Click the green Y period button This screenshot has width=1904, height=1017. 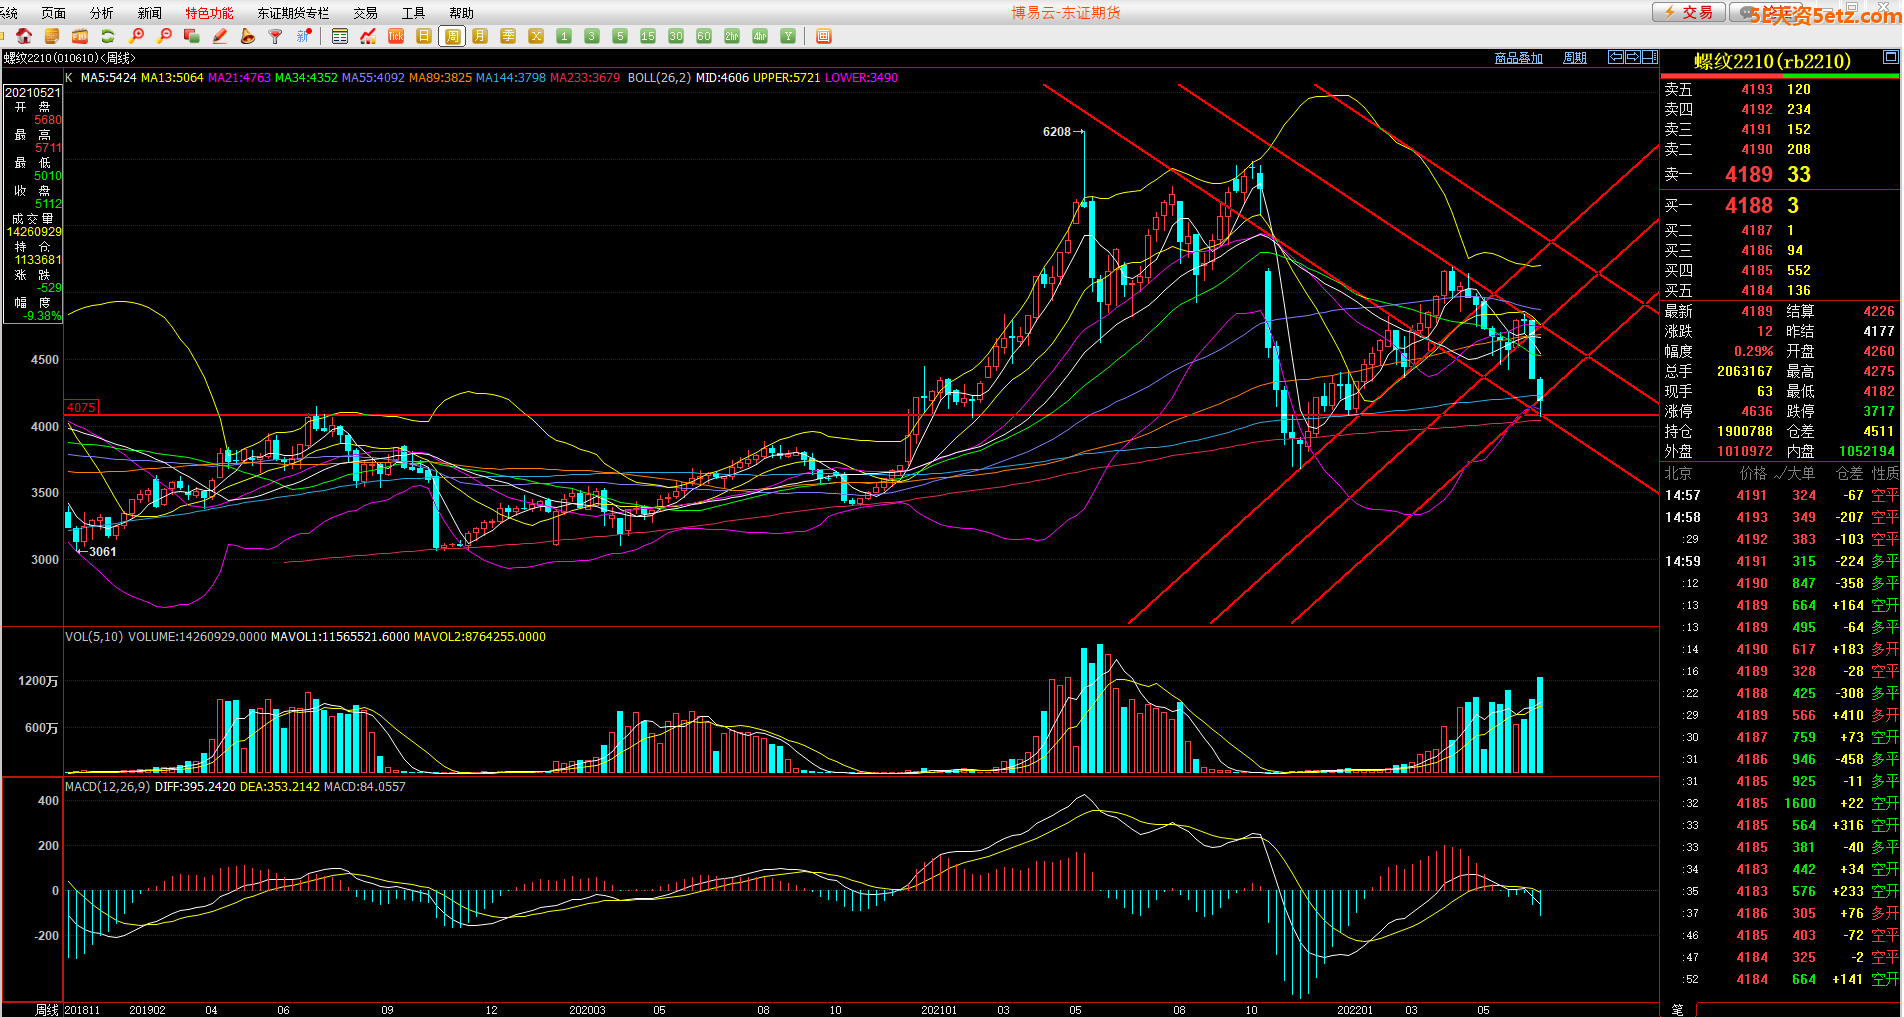(x=788, y=36)
